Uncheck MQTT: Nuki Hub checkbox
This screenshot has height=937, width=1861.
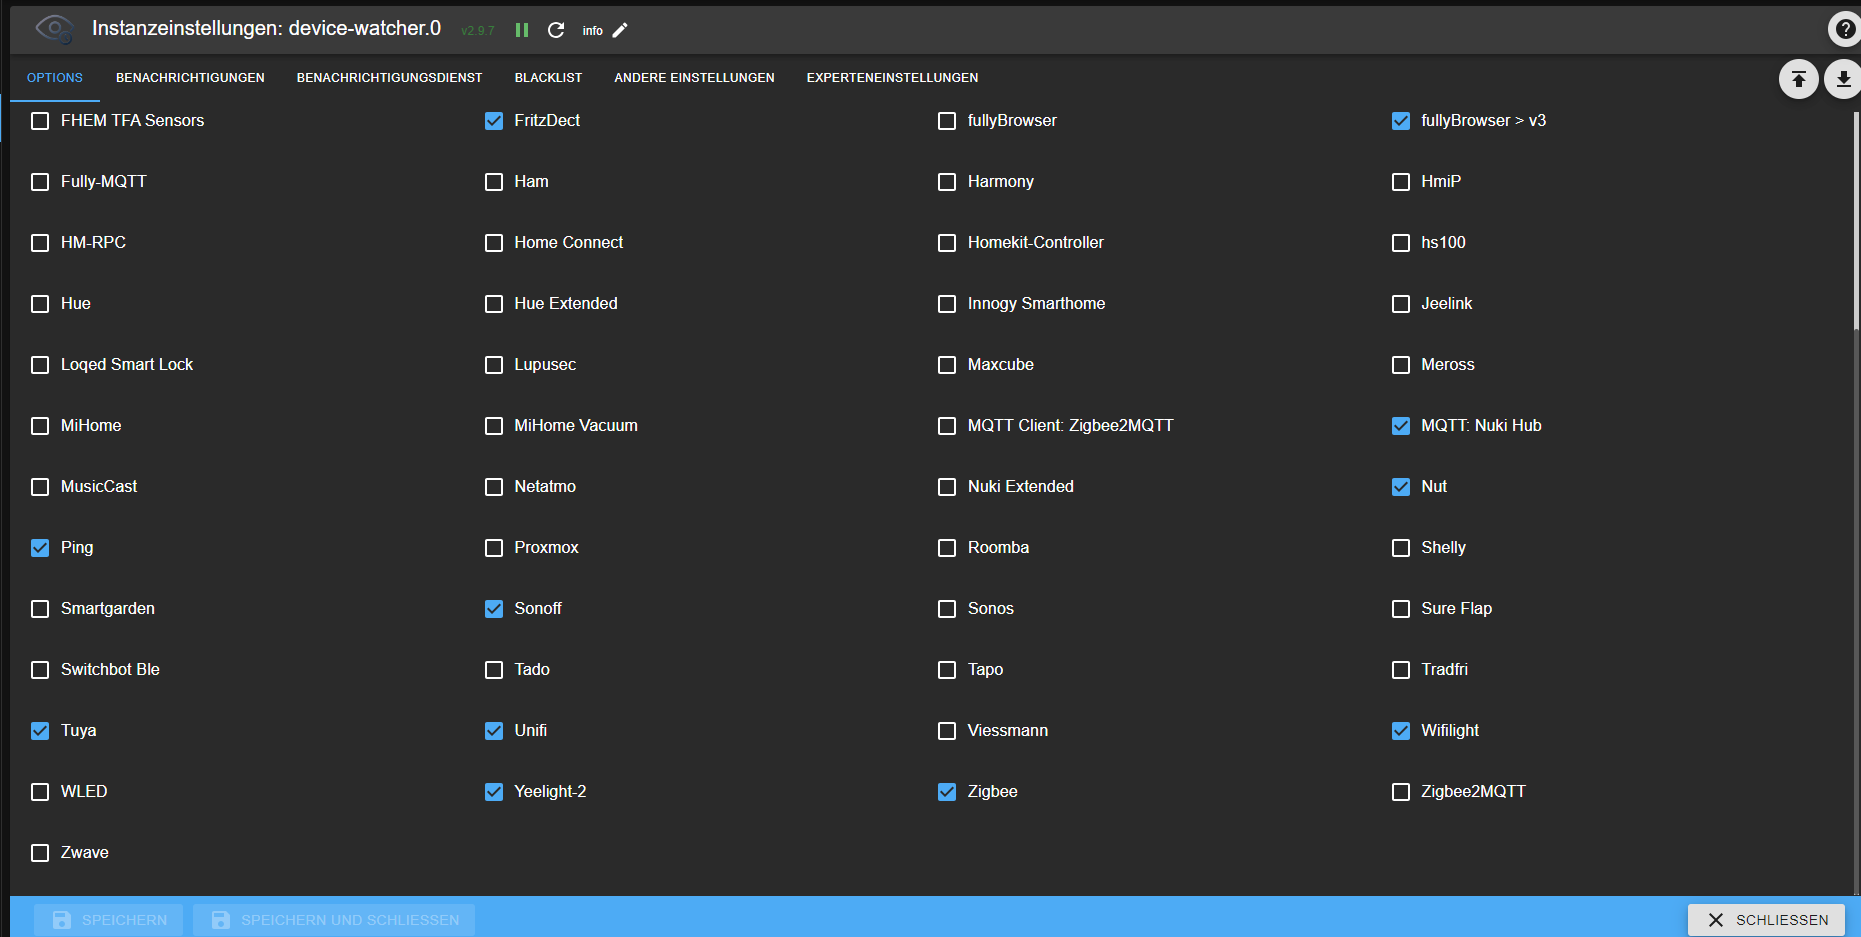tap(1401, 426)
